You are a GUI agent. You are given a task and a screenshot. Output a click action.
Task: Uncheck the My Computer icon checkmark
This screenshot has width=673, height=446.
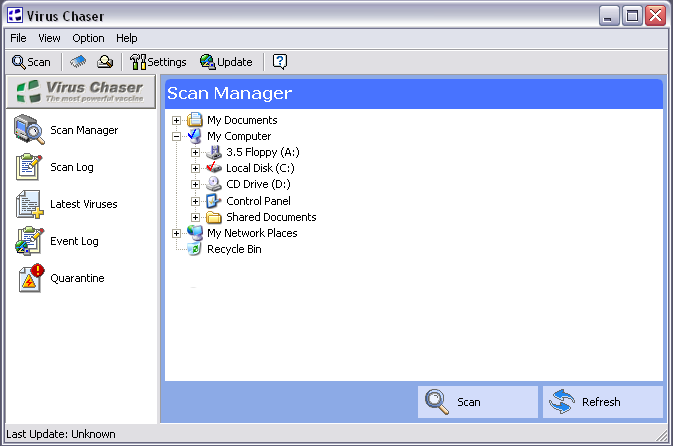(x=195, y=136)
